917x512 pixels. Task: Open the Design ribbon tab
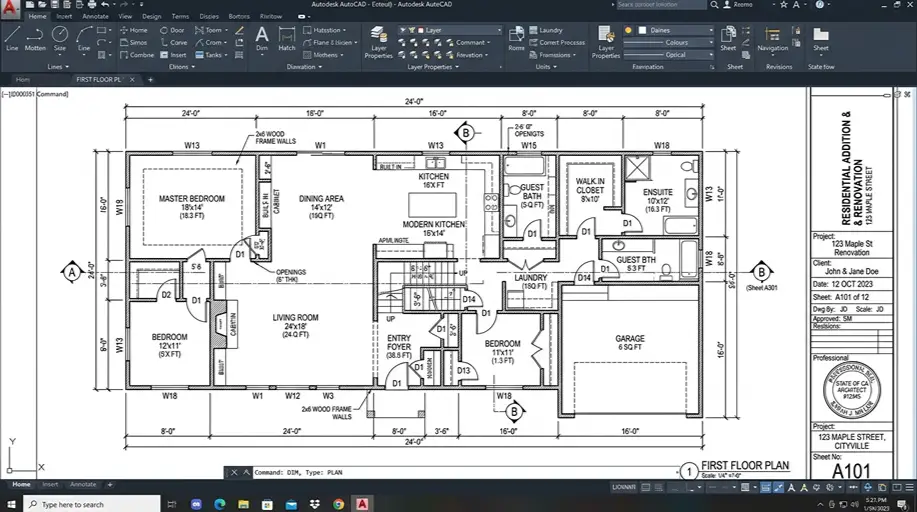[x=151, y=16]
